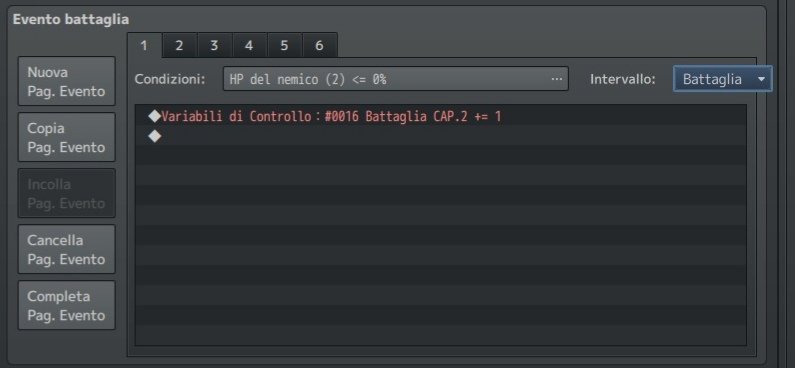
Task: Click the Intervallo label
Action: coord(623,80)
